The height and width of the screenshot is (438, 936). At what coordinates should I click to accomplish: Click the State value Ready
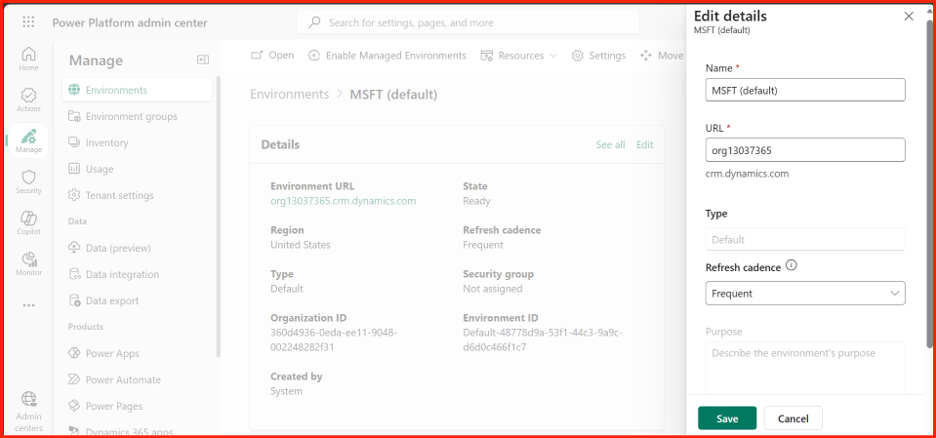click(476, 201)
